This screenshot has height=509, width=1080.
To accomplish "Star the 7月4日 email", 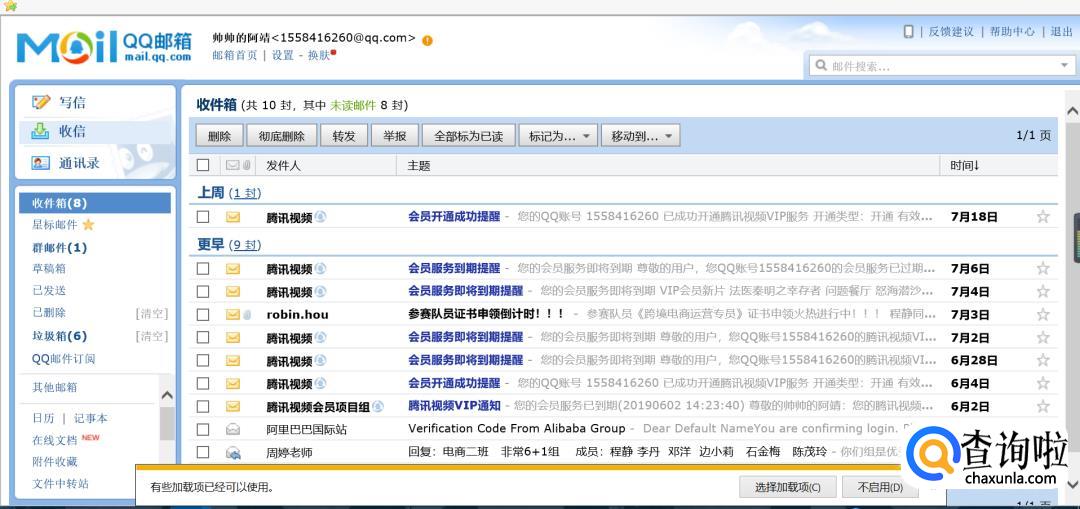I will [x=1043, y=291].
